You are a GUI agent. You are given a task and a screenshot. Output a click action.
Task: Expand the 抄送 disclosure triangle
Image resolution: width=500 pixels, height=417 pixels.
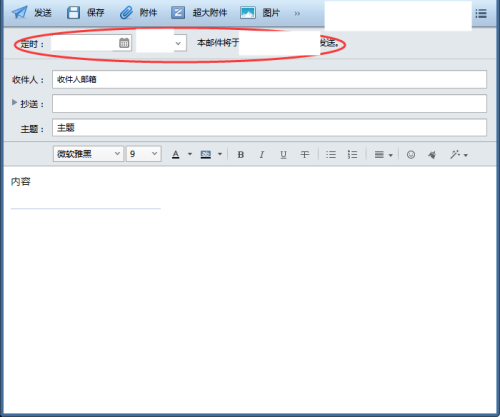click(14, 102)
